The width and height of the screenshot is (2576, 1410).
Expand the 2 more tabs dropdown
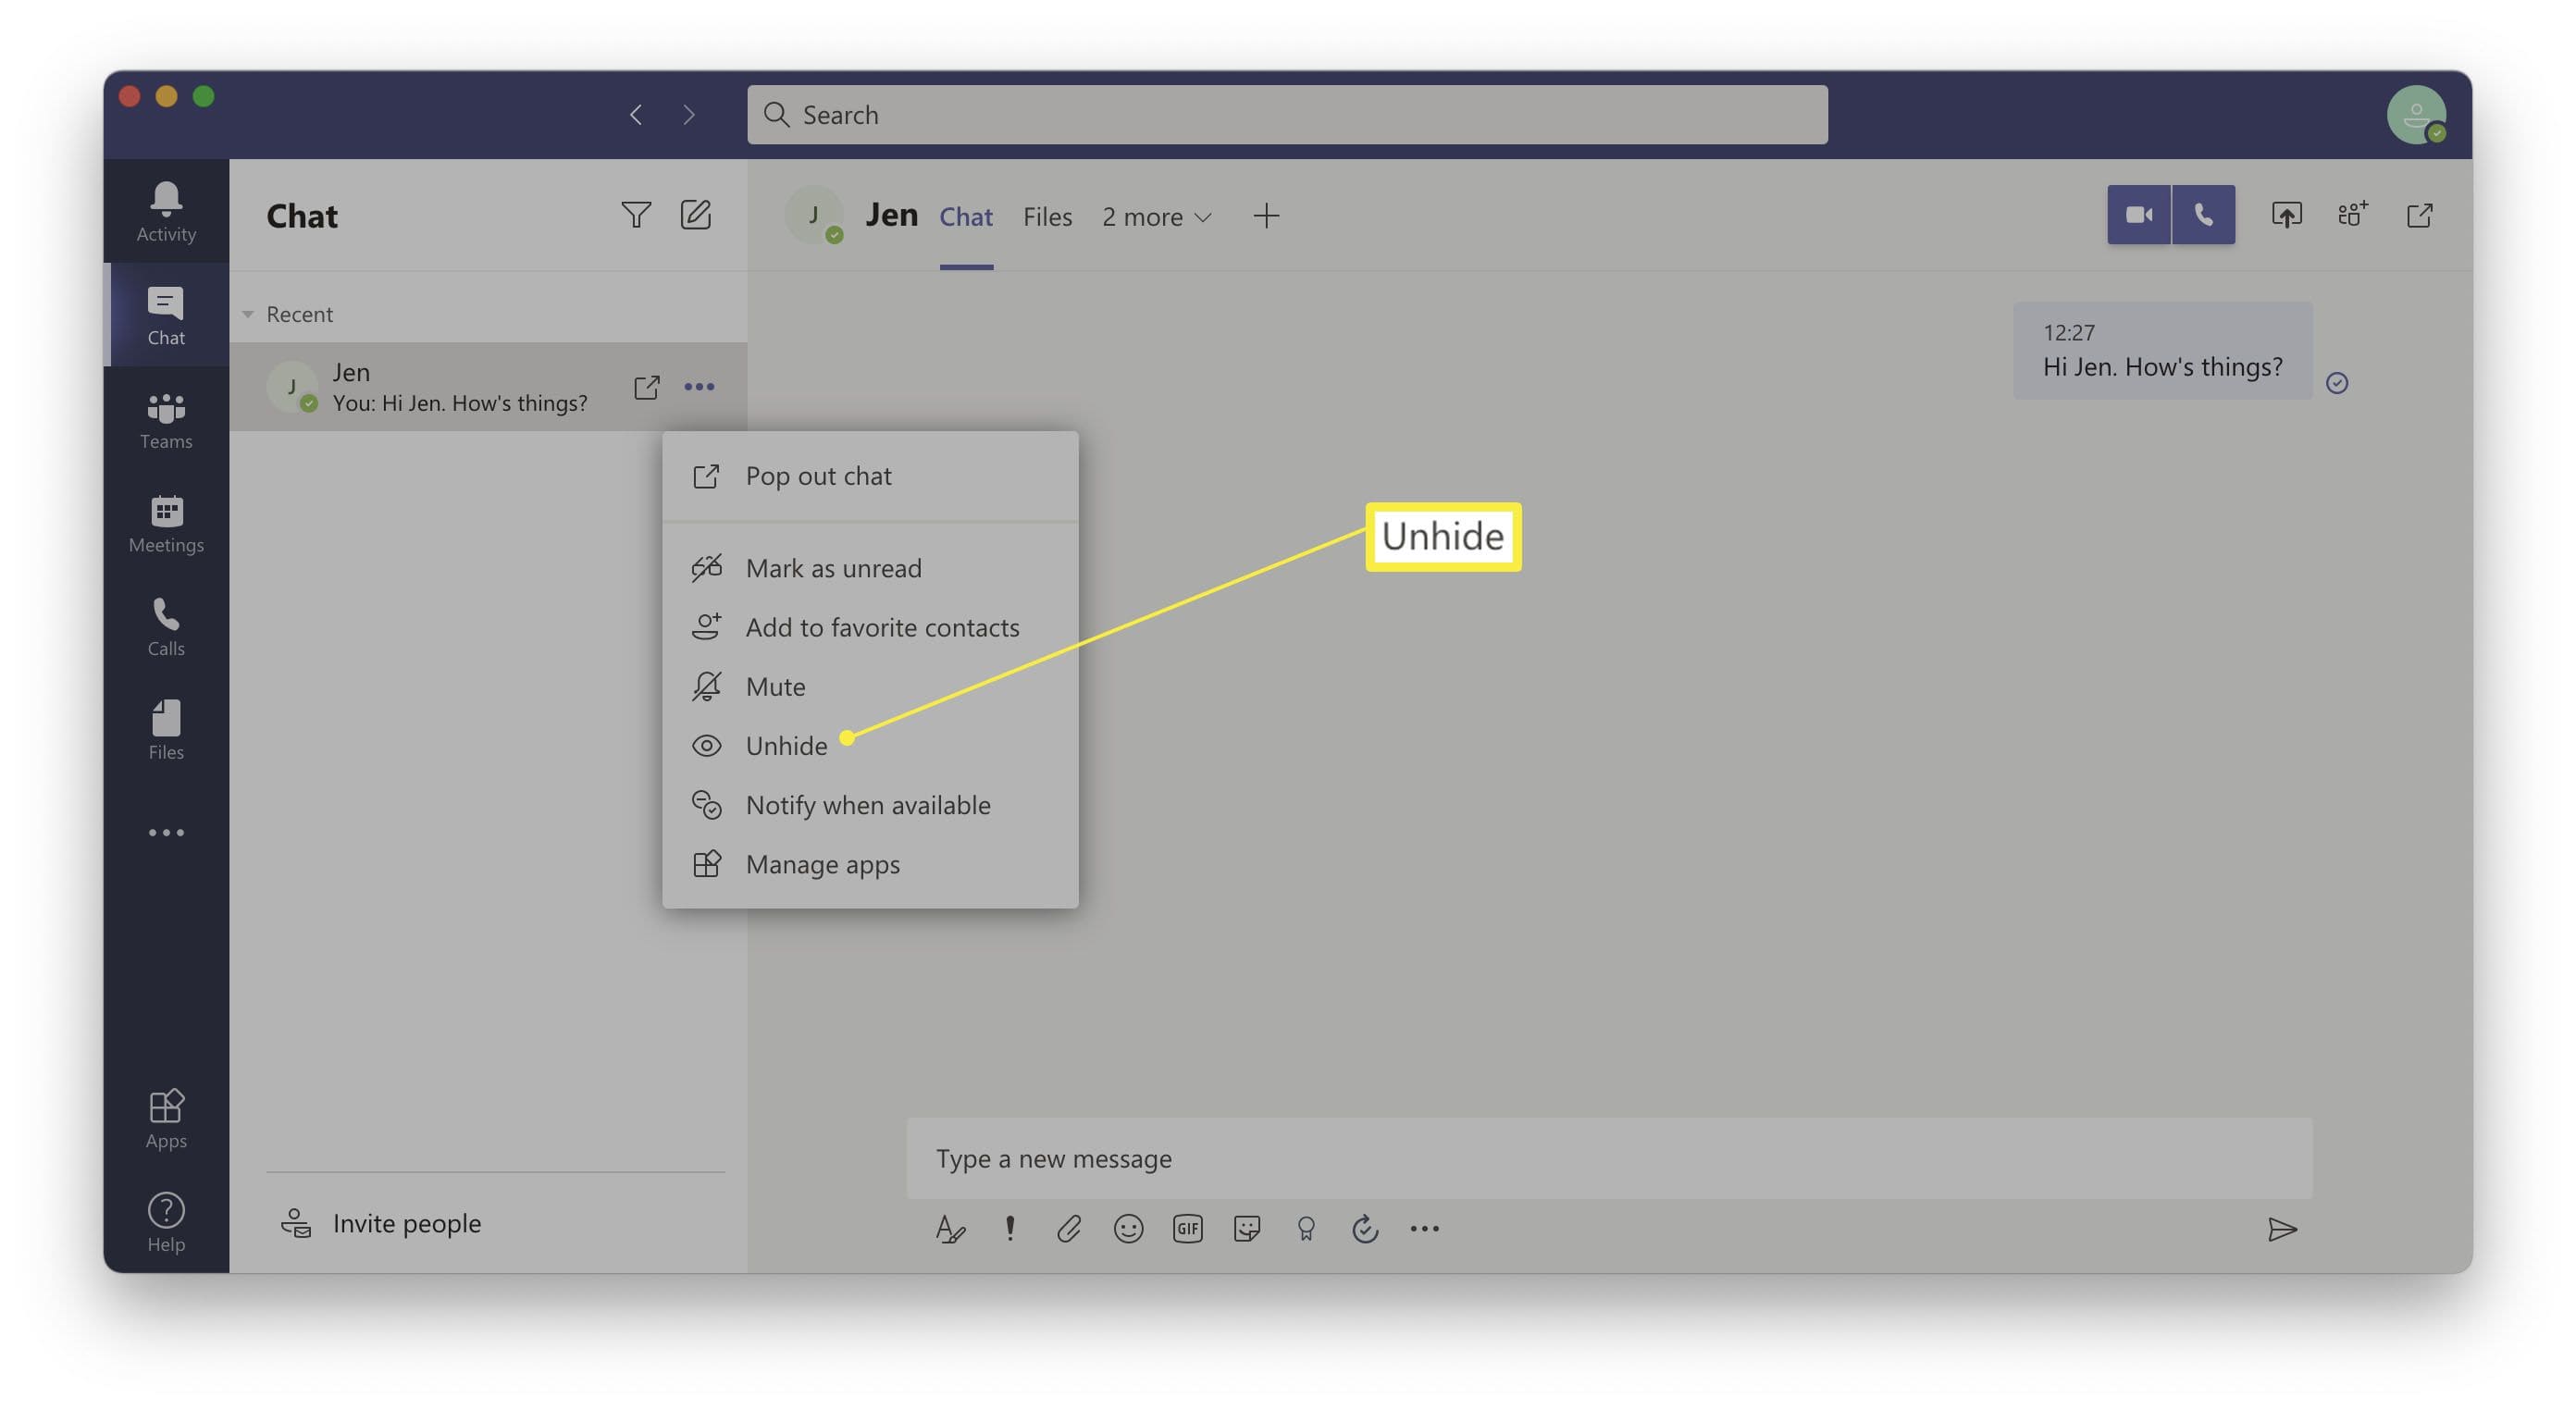click(1156, 217)
